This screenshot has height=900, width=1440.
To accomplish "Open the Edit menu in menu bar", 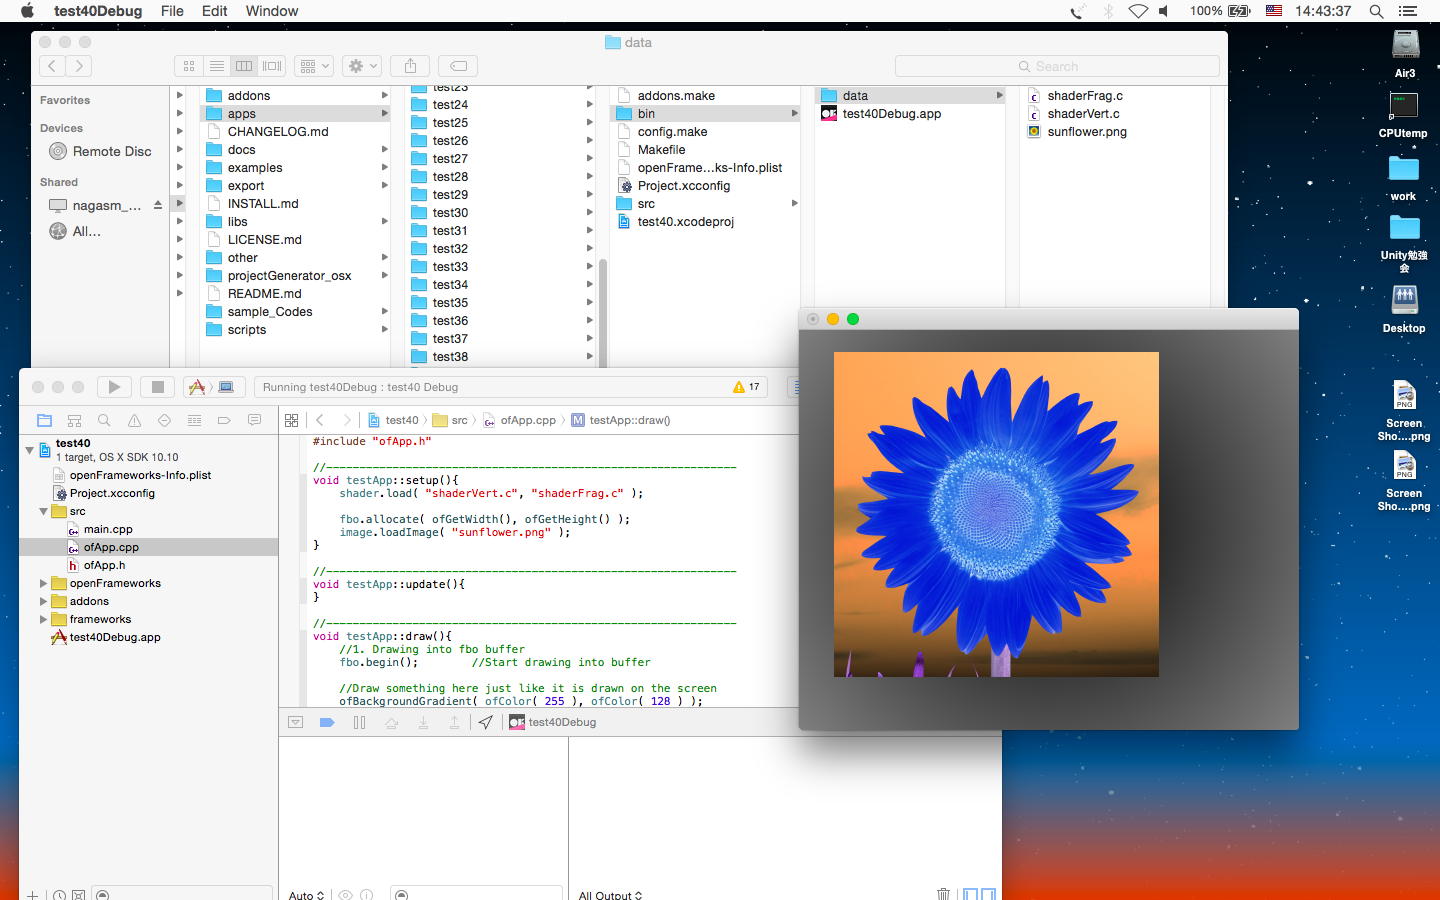I will (214, 11).
